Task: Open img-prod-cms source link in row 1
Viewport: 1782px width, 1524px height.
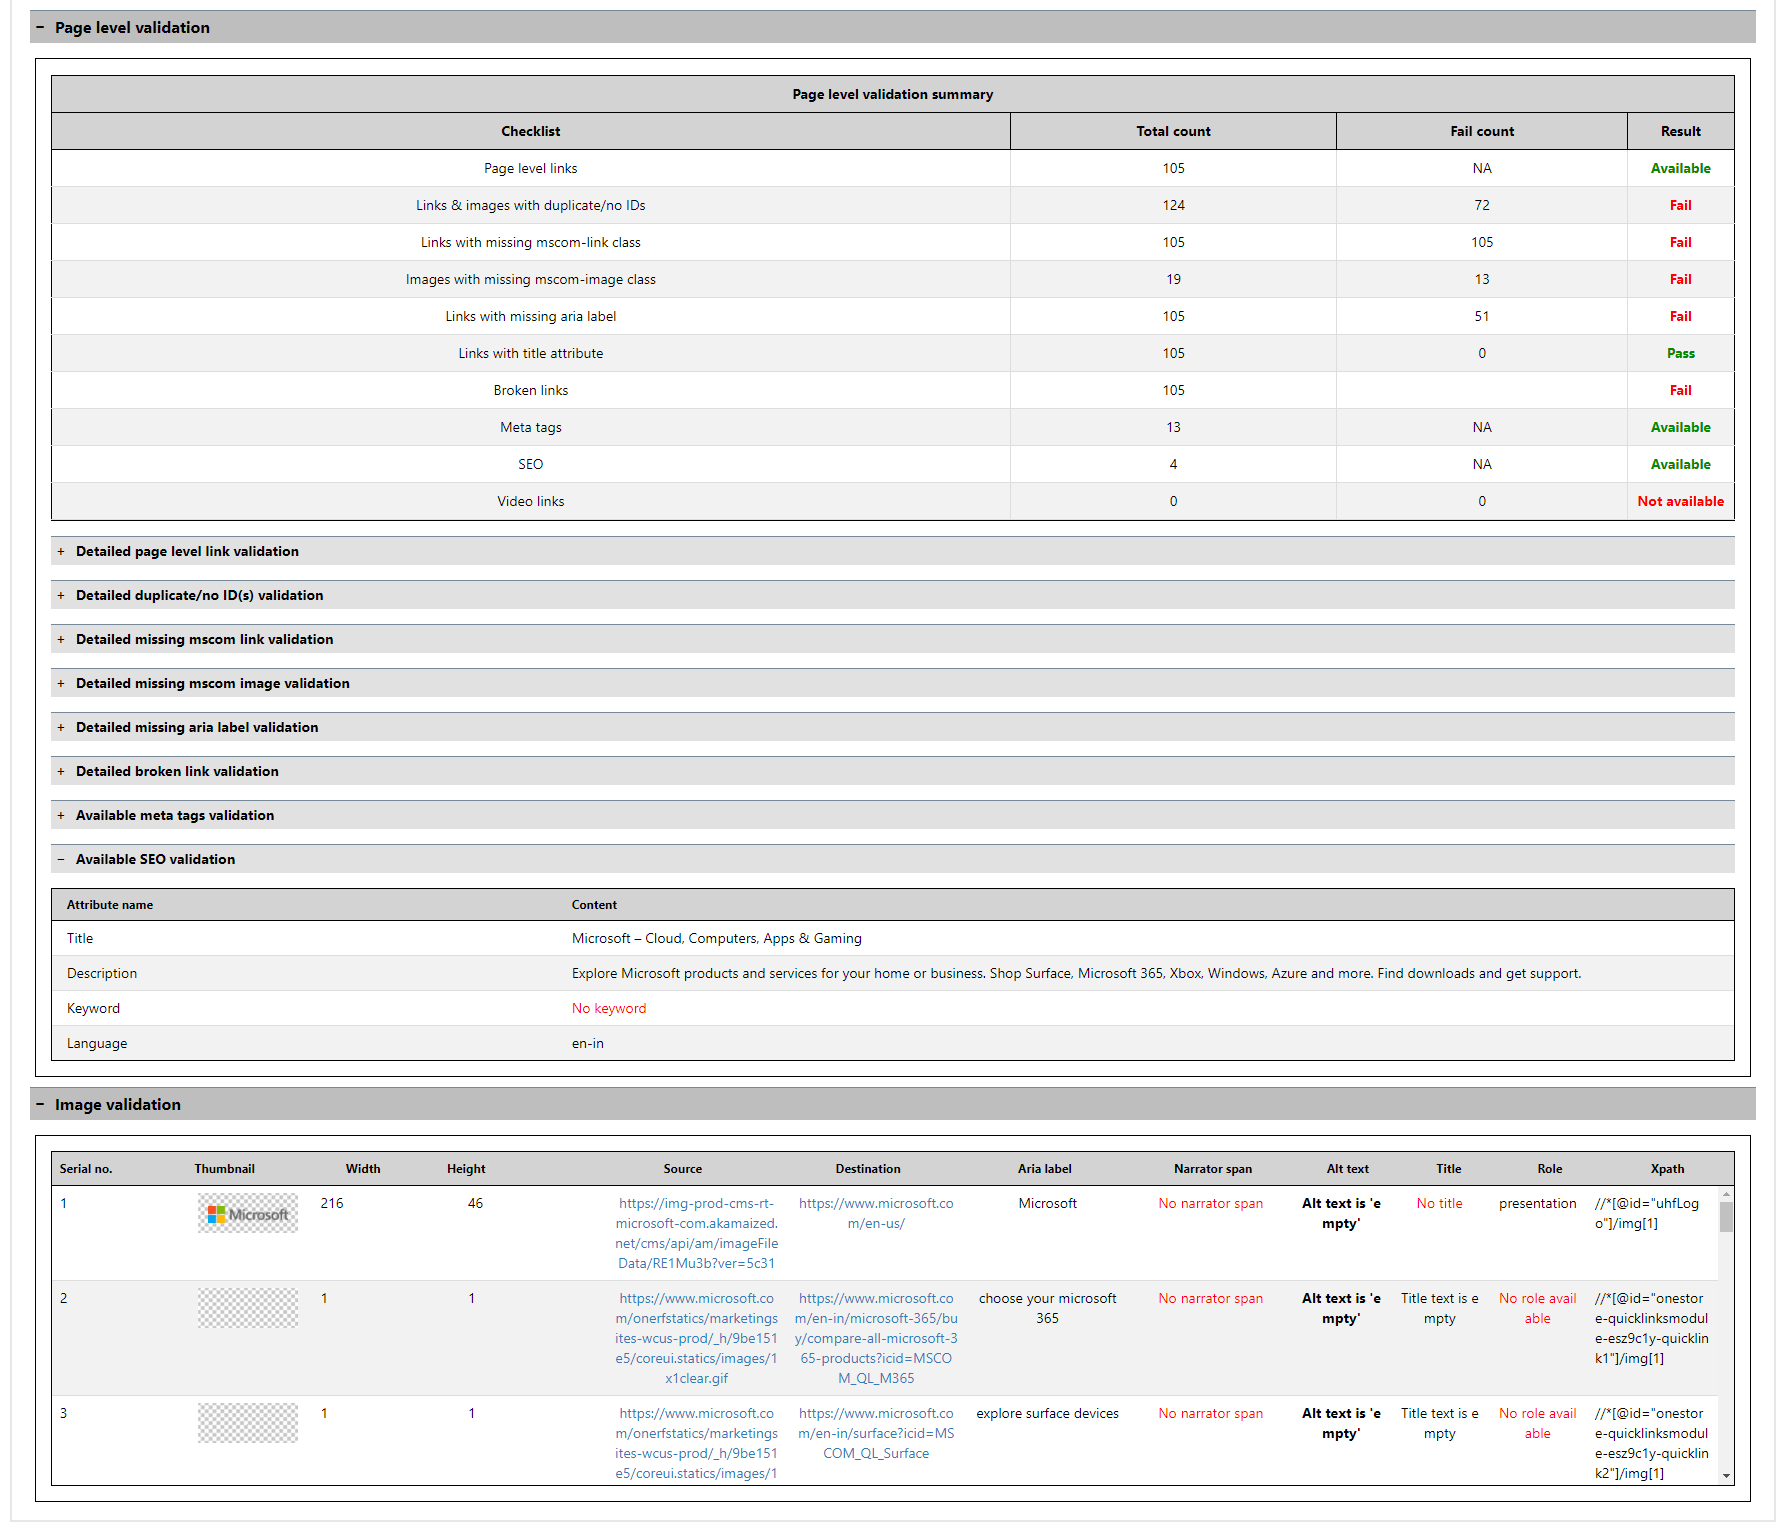Action: [x=696, y=1233]
